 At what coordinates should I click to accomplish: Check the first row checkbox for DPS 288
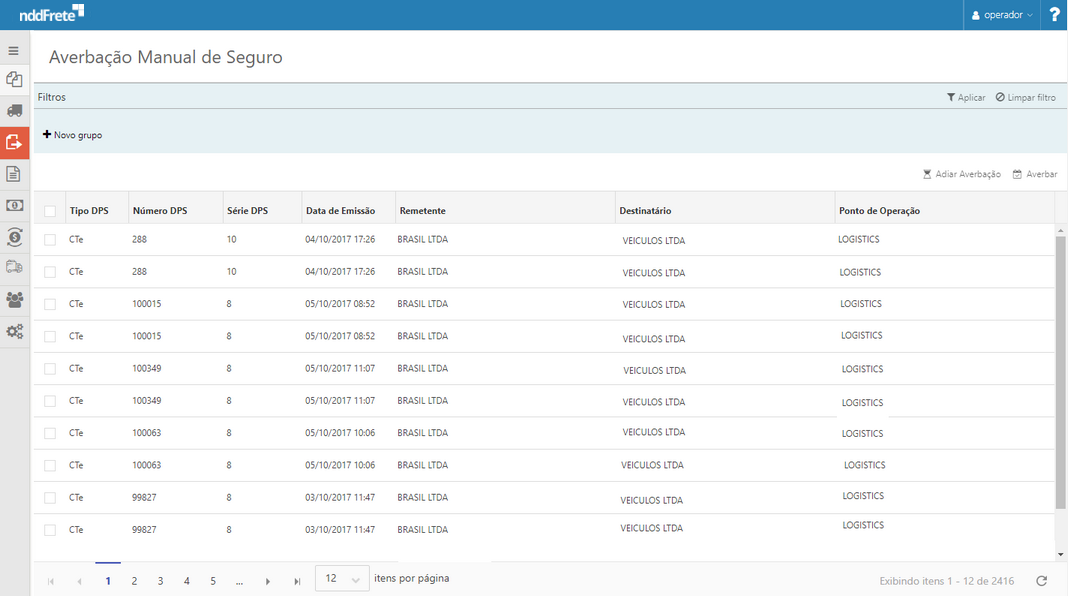50,240
